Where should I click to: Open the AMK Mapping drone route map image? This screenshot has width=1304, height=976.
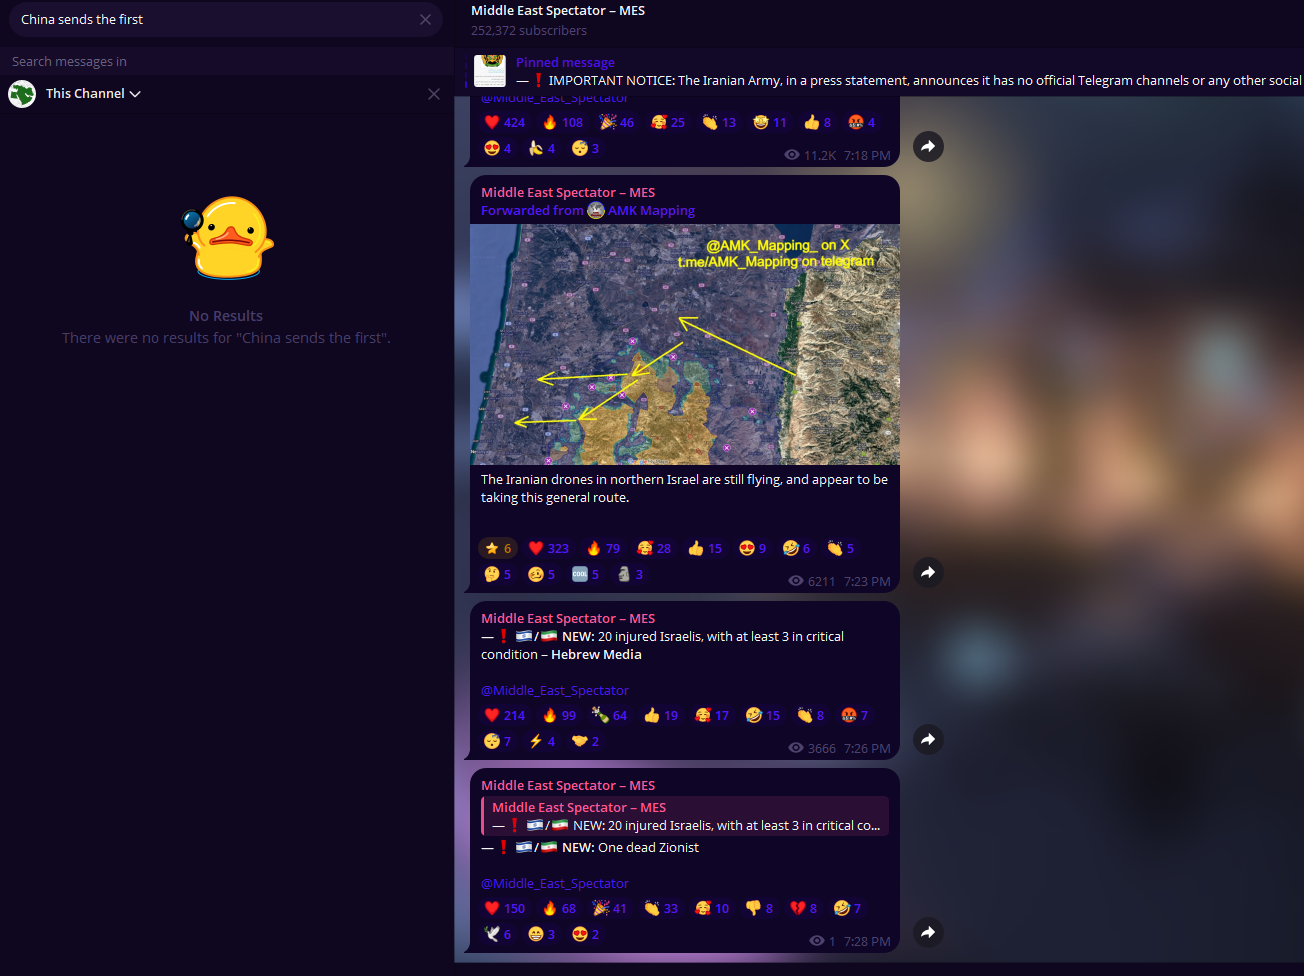coord(685,345)
